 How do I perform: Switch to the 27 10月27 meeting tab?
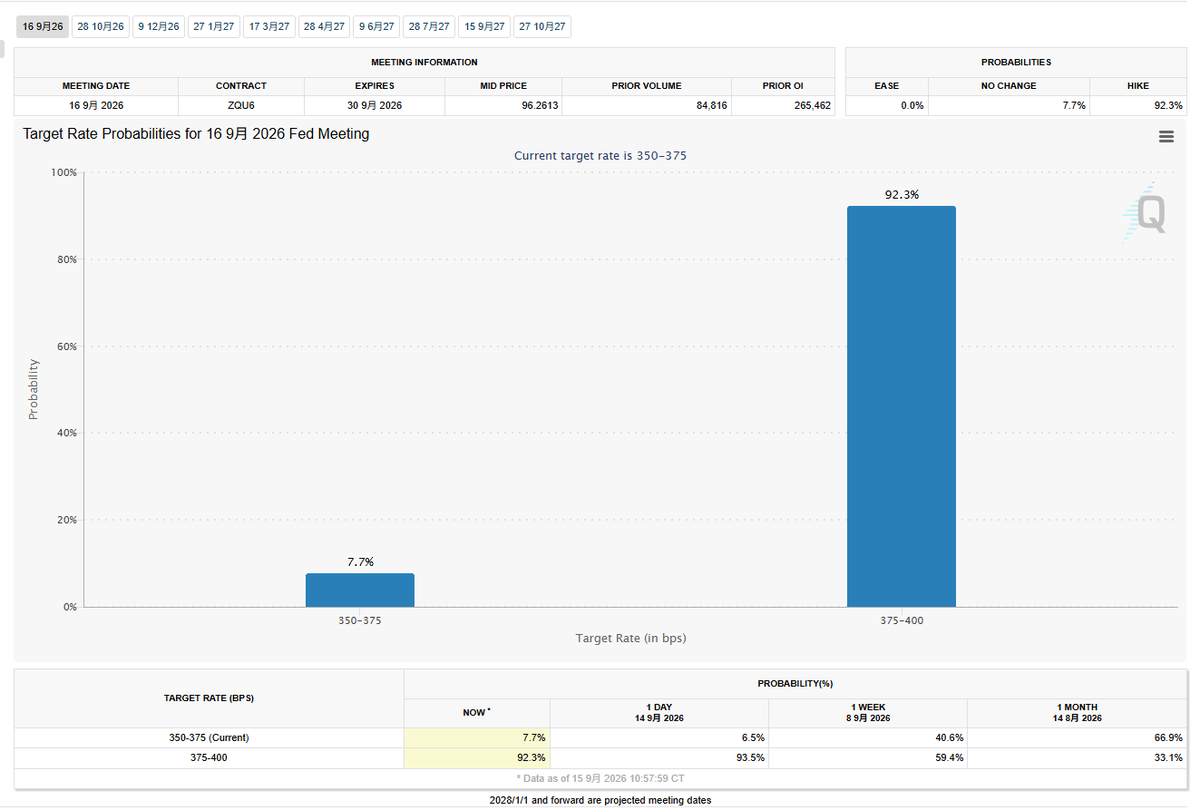tap(543, 26)
